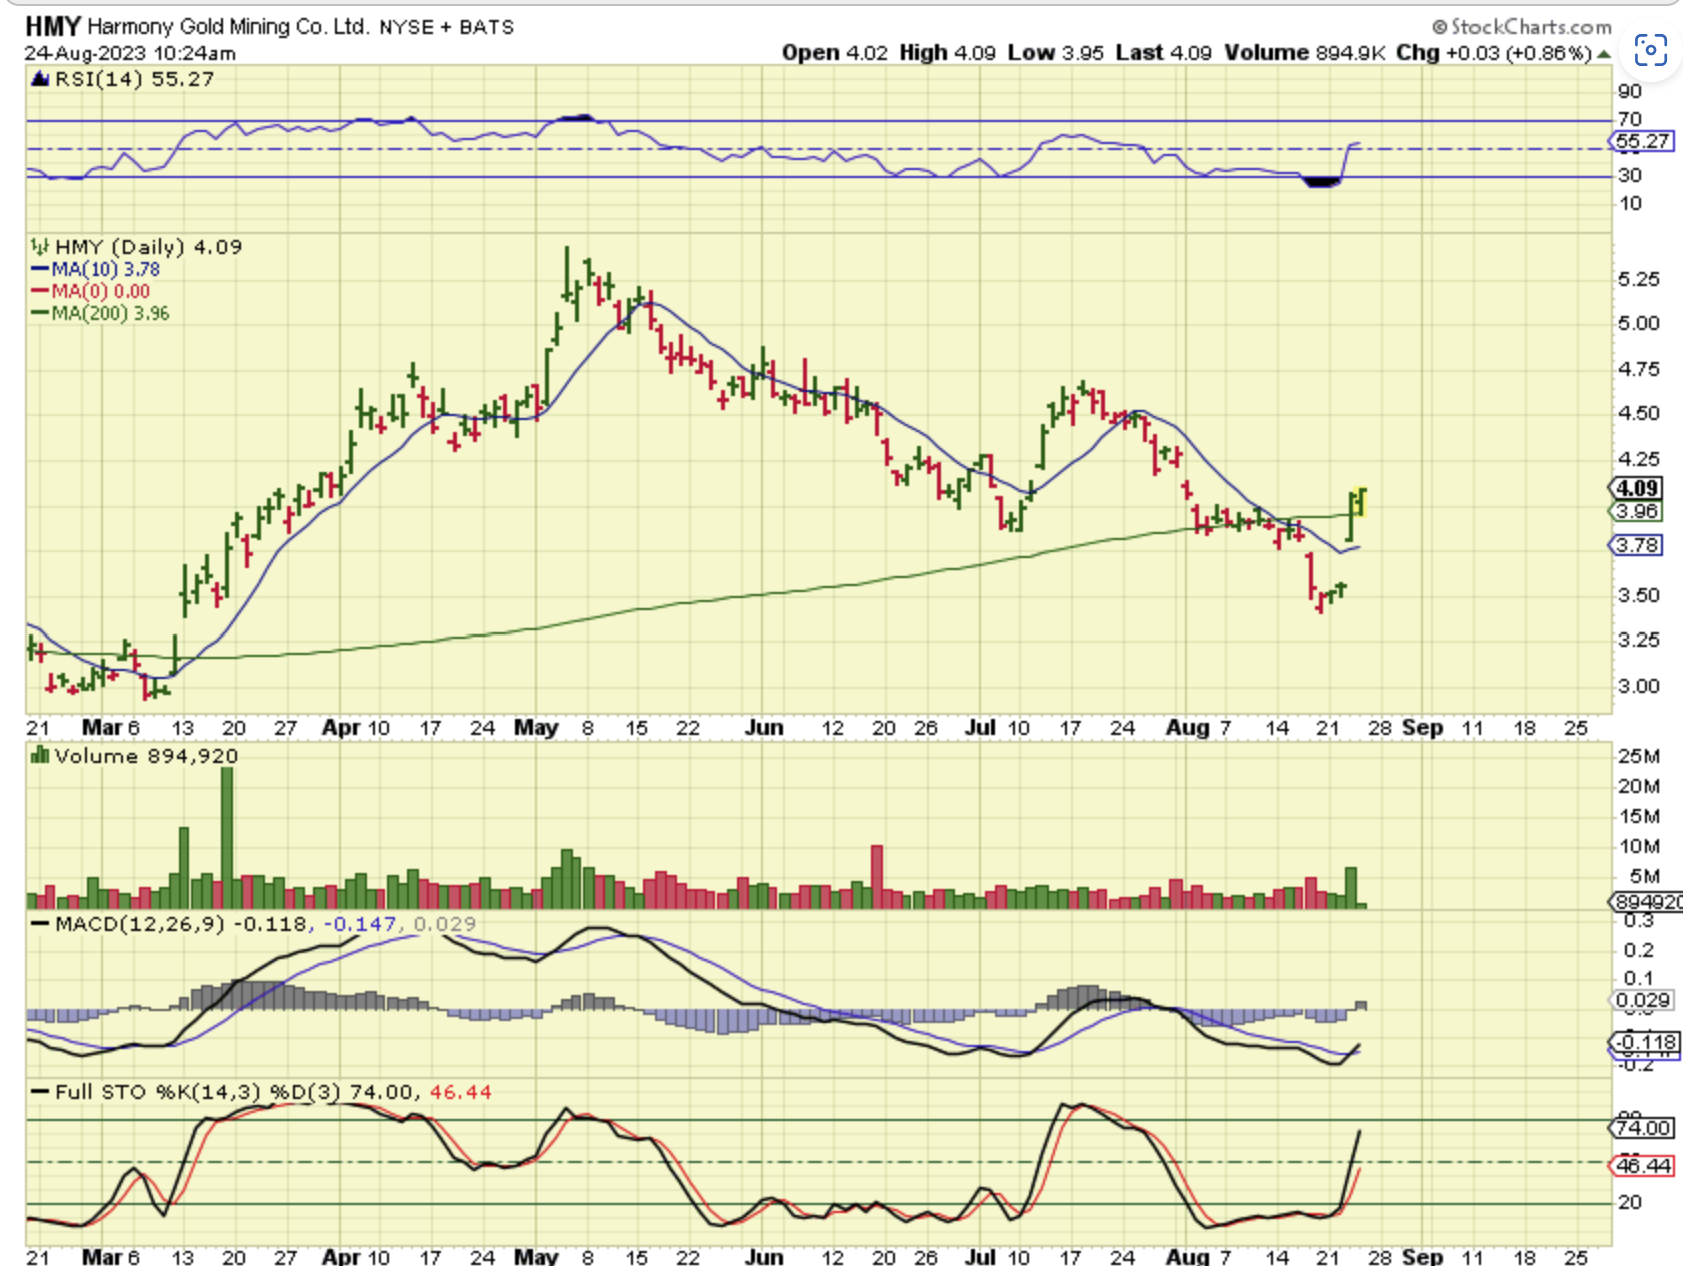Click the copyright symbol before StockCharts.com
The image size is (1683, 1266).
[x=1439, y=27]
